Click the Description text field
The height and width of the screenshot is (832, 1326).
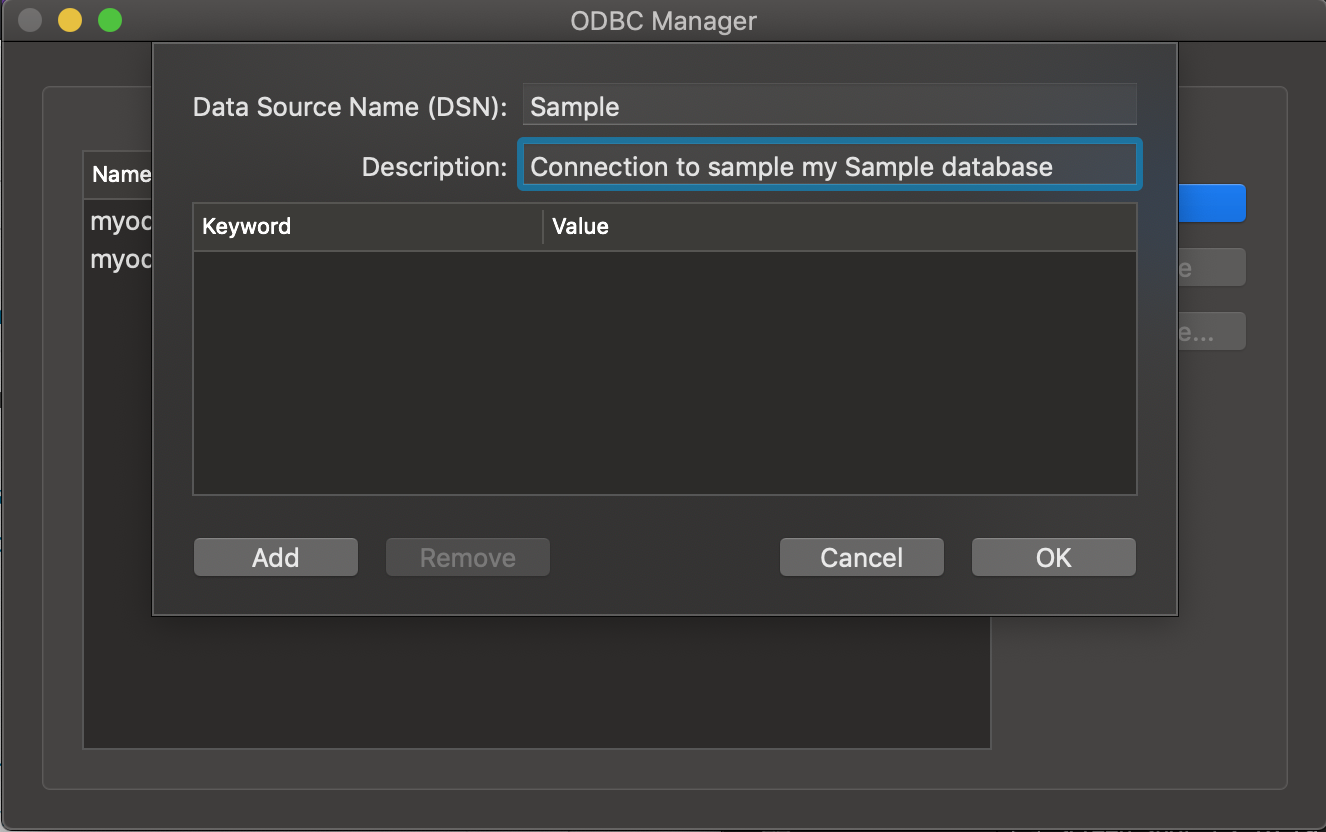tap(829, 165)
